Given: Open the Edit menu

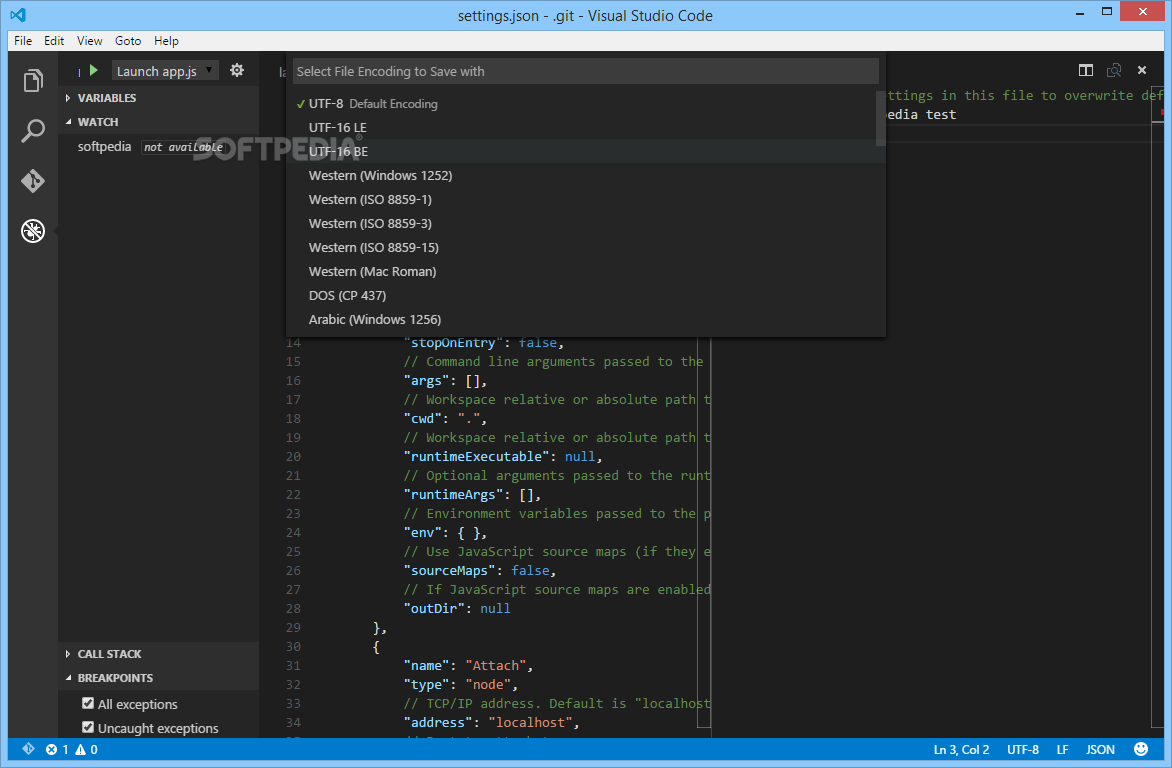Looking at the screenshot, I should click(54, 40).
